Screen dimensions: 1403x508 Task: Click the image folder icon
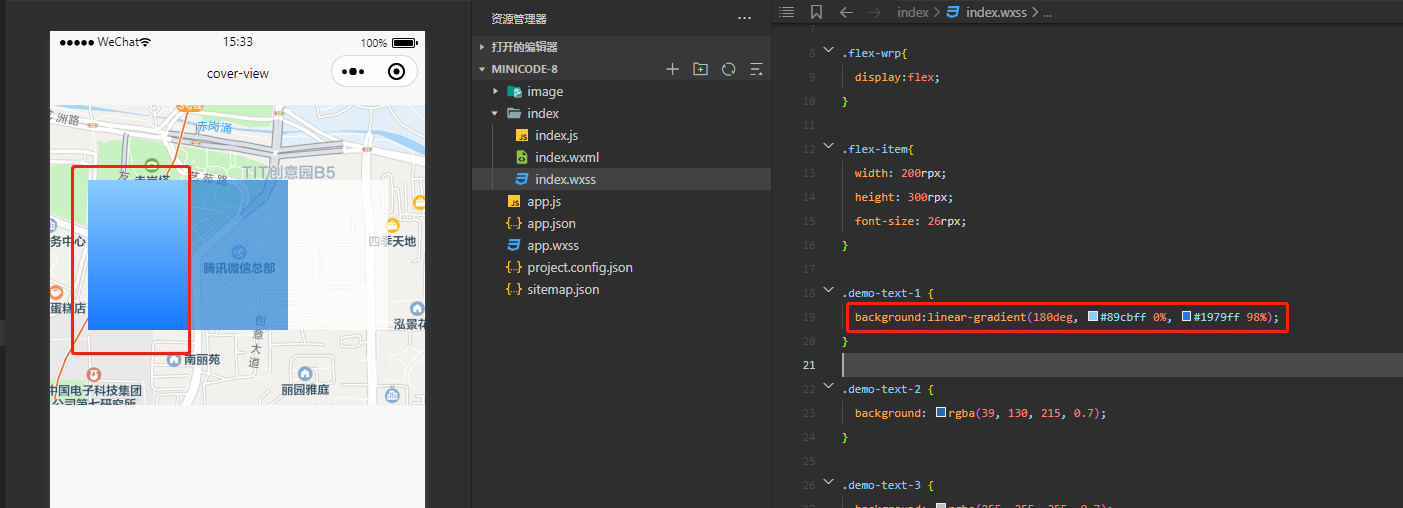pos(515,91)
